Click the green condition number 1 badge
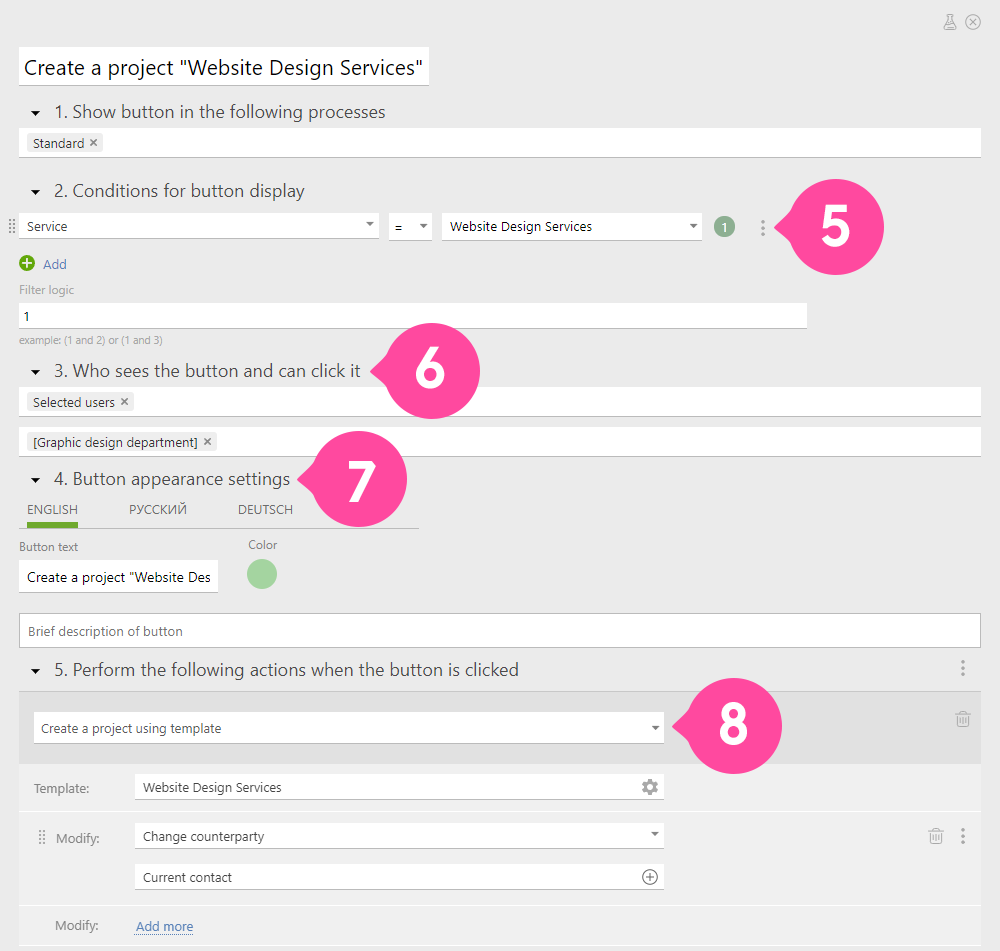Screen dimensions: 1000x951 tap(724, 226)
